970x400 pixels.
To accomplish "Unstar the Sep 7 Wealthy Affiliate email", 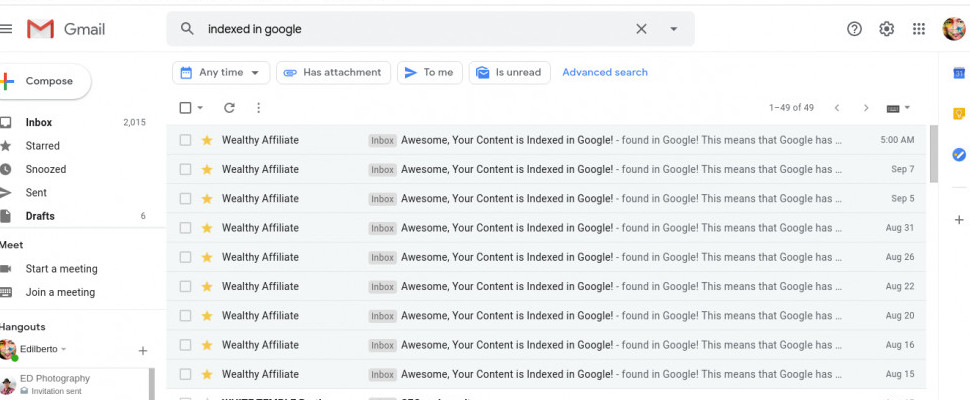I will point(207,169).
